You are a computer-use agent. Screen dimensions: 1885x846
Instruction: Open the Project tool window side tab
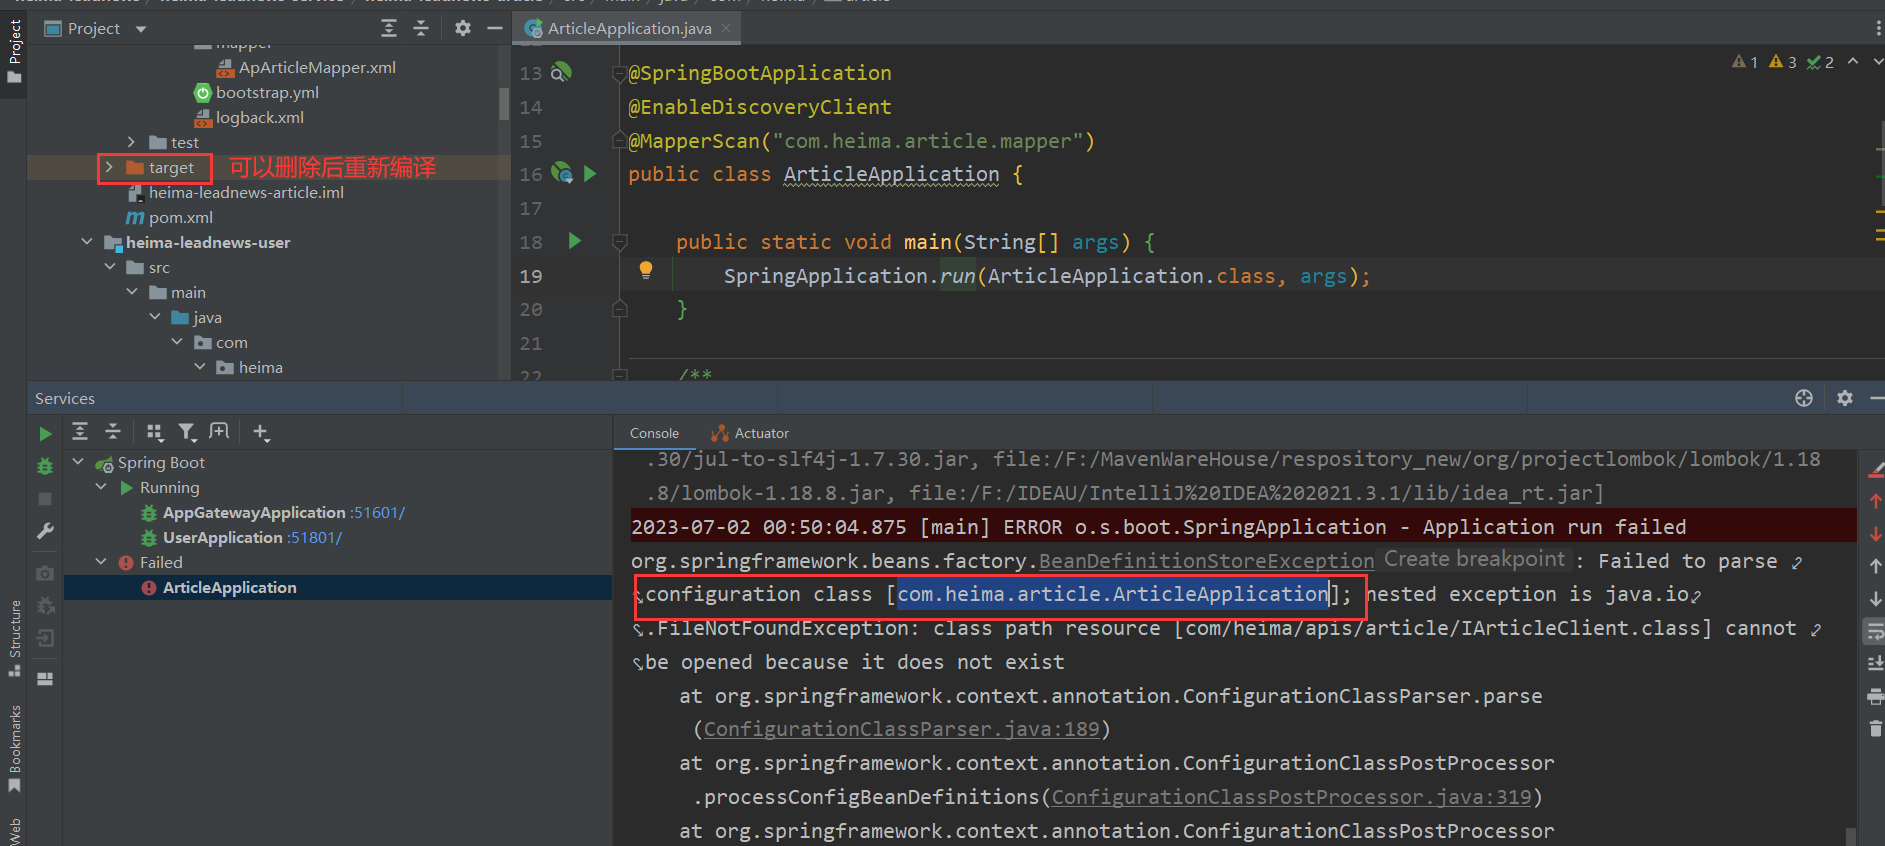tap(14, 53)
